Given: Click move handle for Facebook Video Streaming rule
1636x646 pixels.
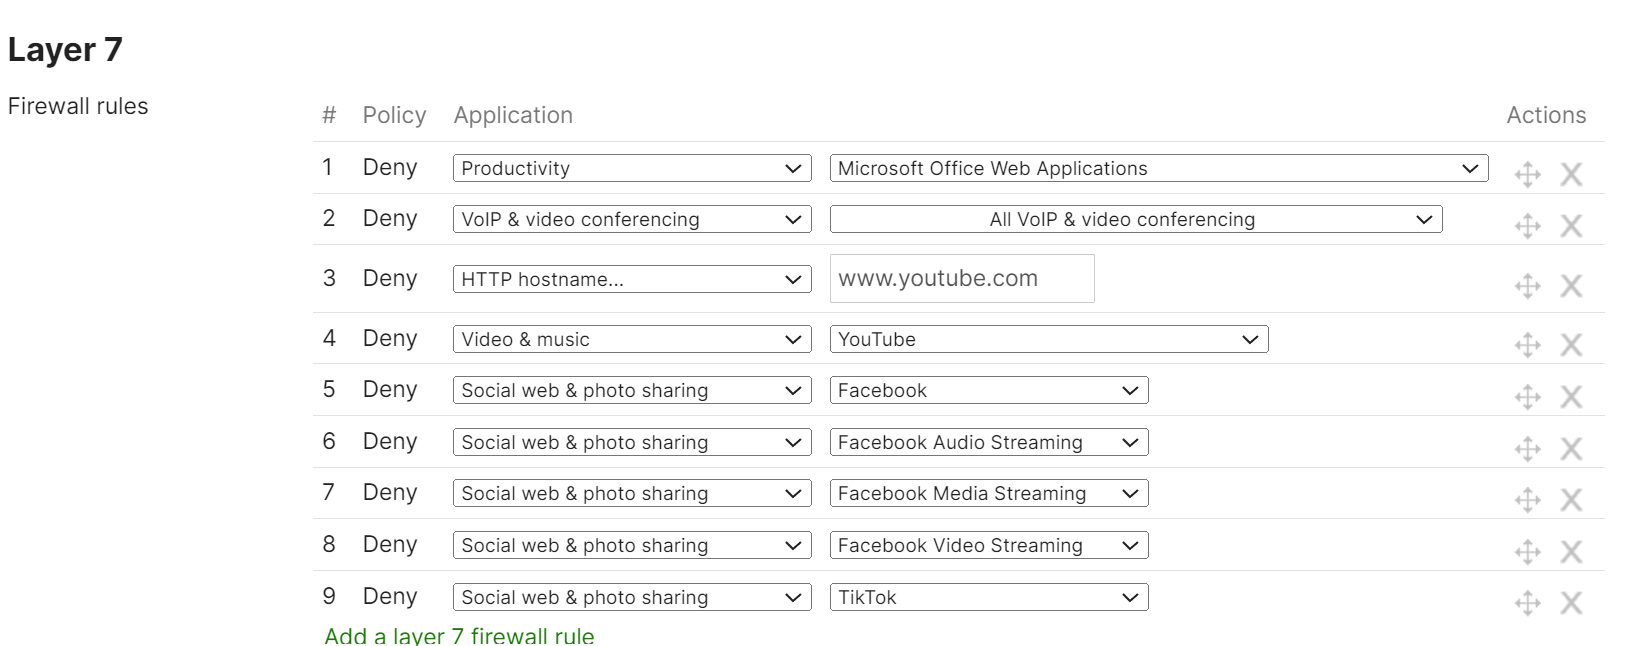Looking at the screenshot, I should point(1527,552).
